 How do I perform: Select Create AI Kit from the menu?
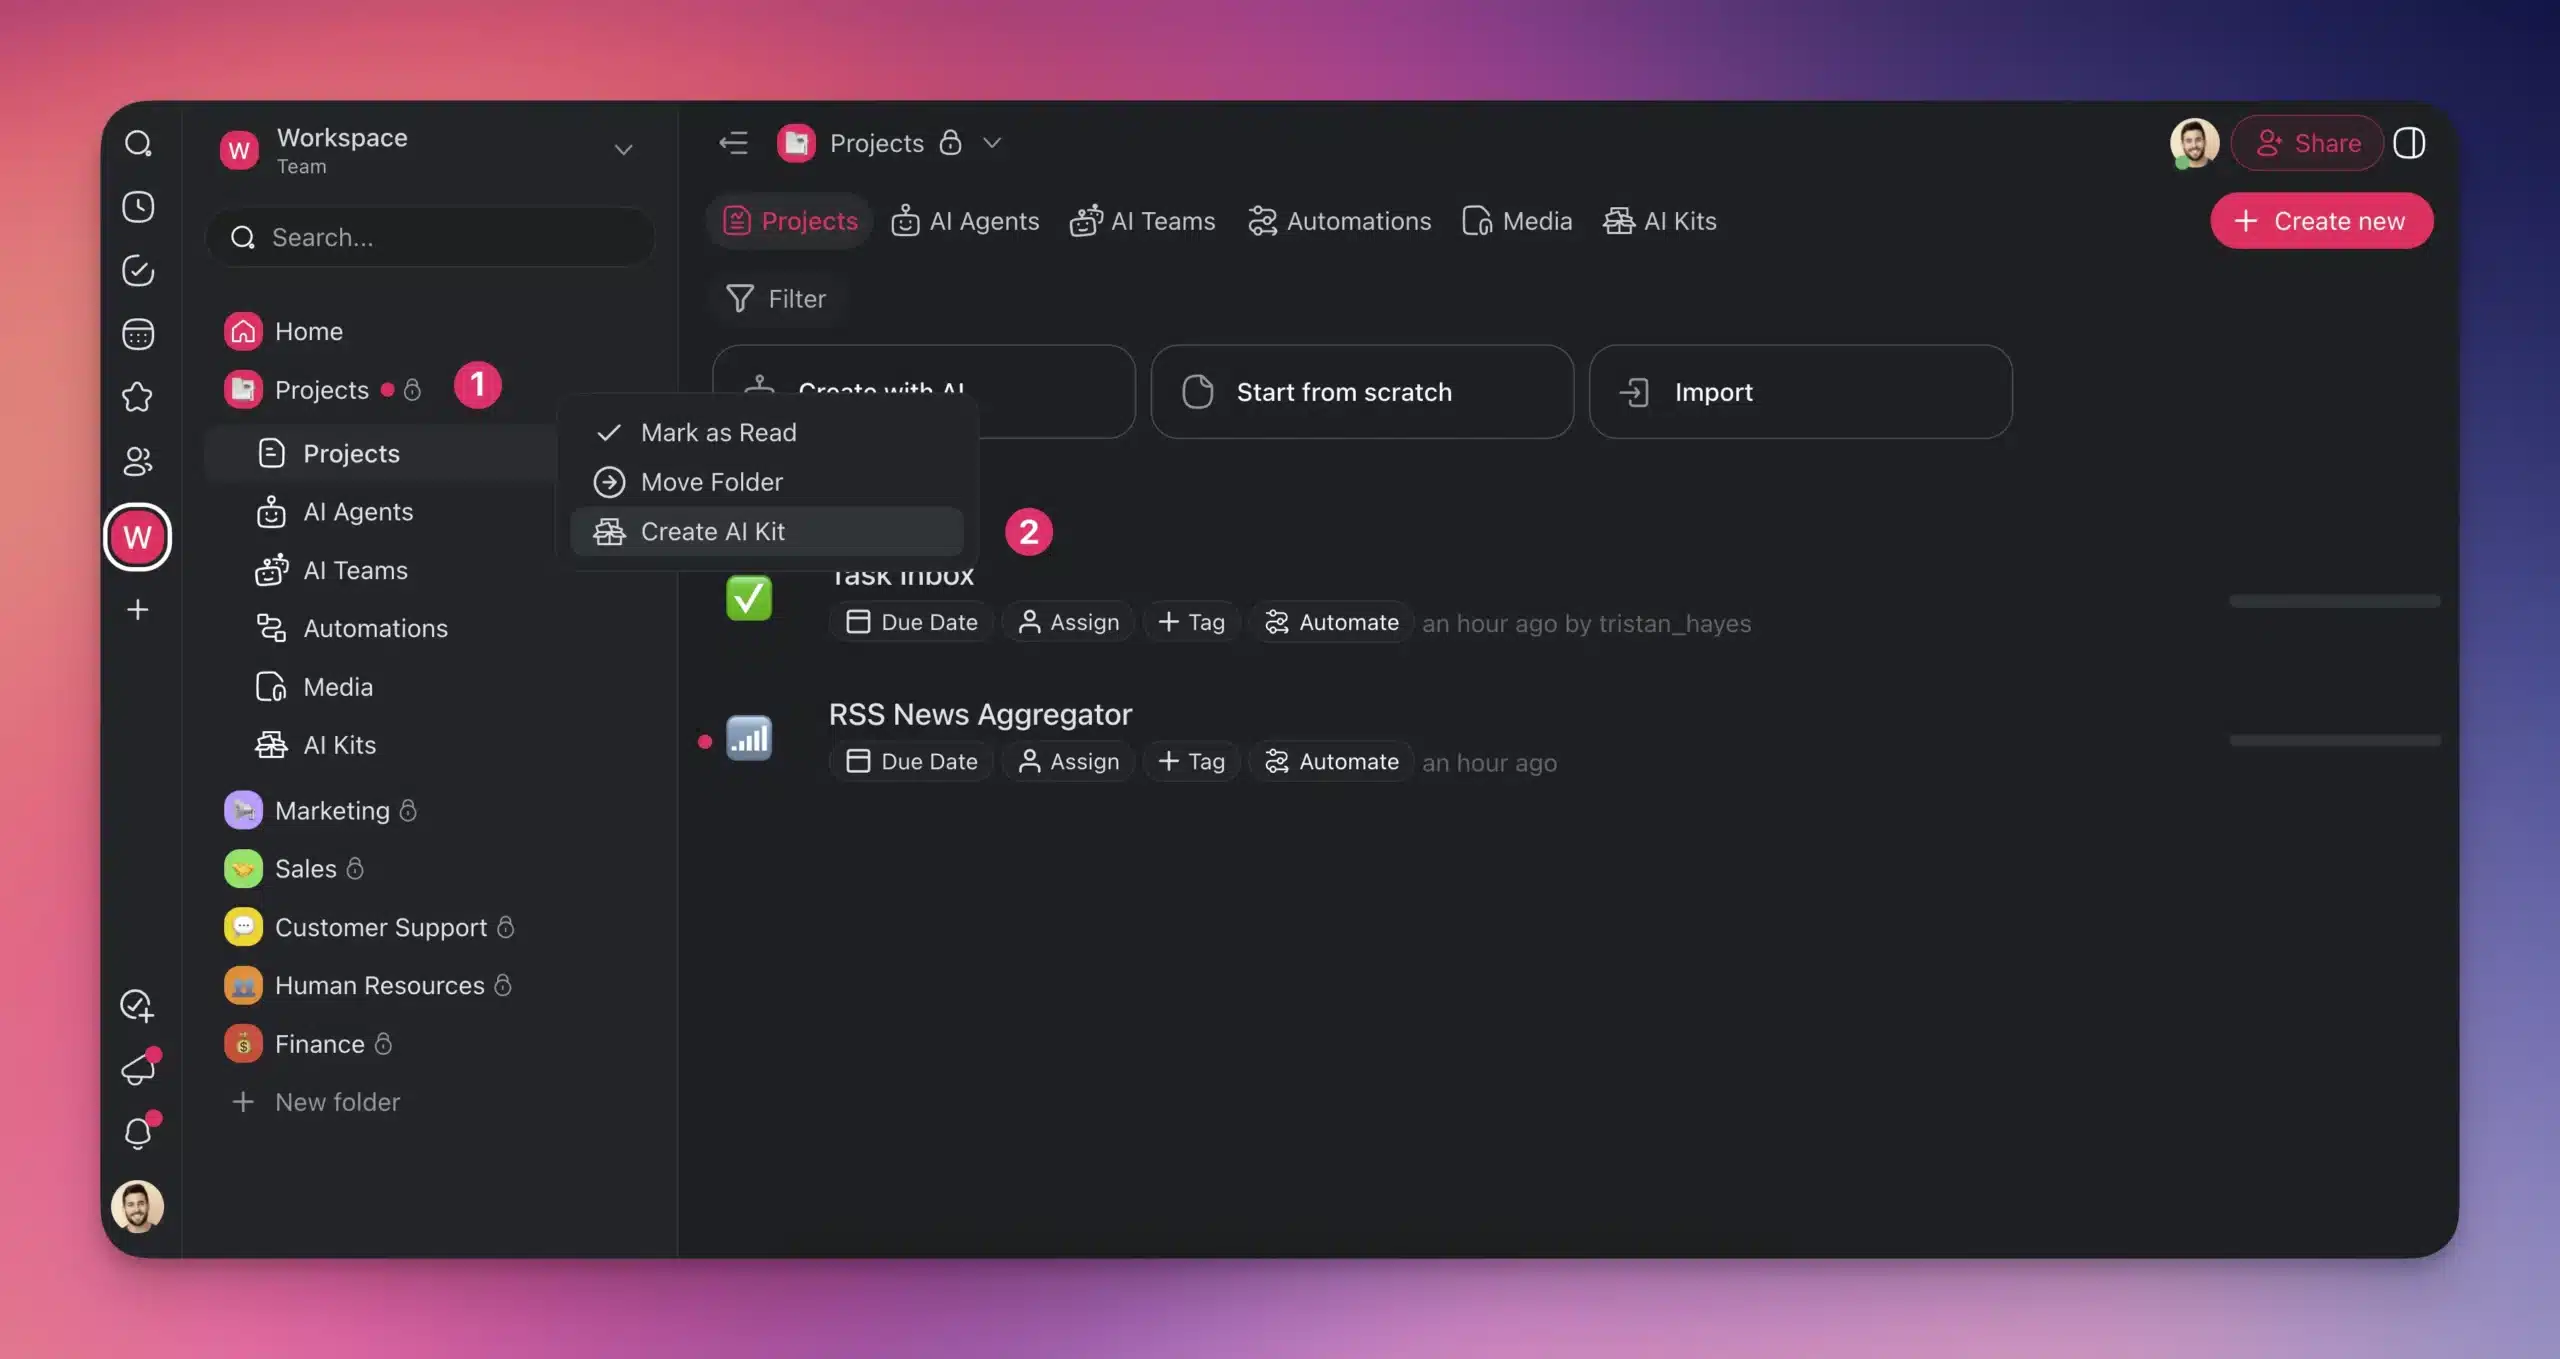pos(713,531)
